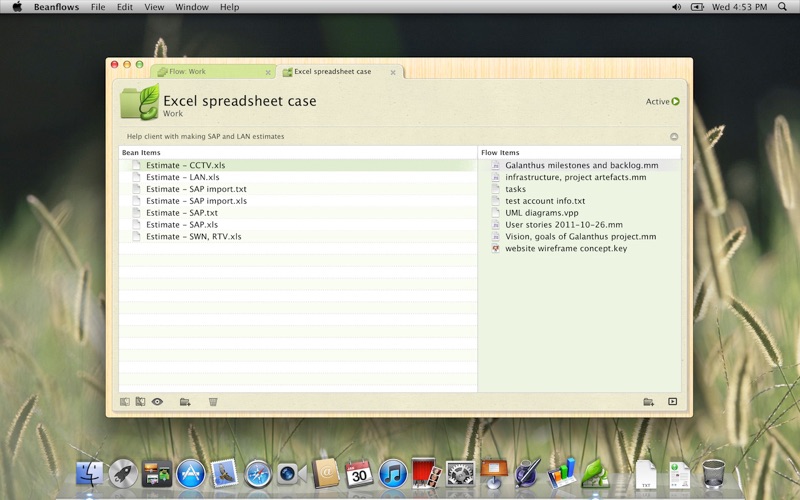Open the Edit menu
The image size is (800, 500).
coord(124,7)
